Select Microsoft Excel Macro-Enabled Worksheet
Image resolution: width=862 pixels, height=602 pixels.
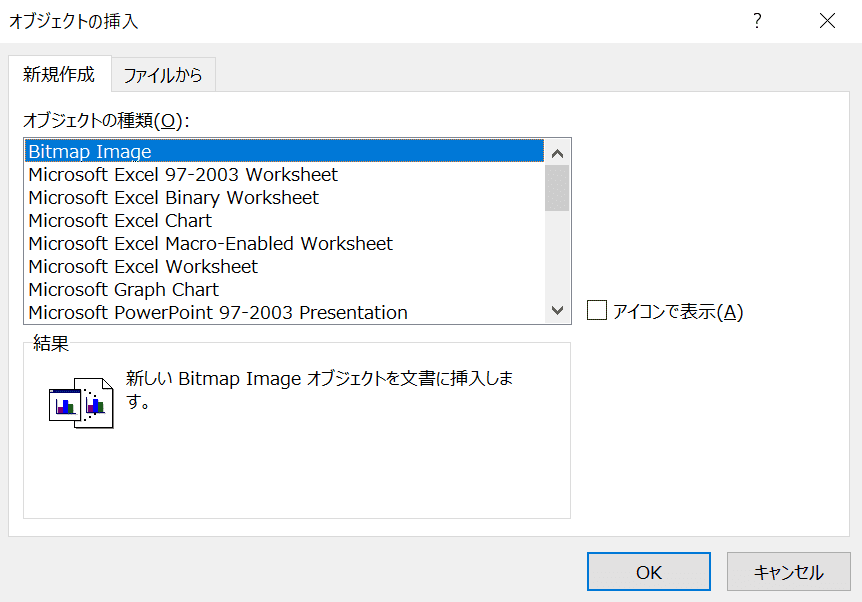point(284,244)
